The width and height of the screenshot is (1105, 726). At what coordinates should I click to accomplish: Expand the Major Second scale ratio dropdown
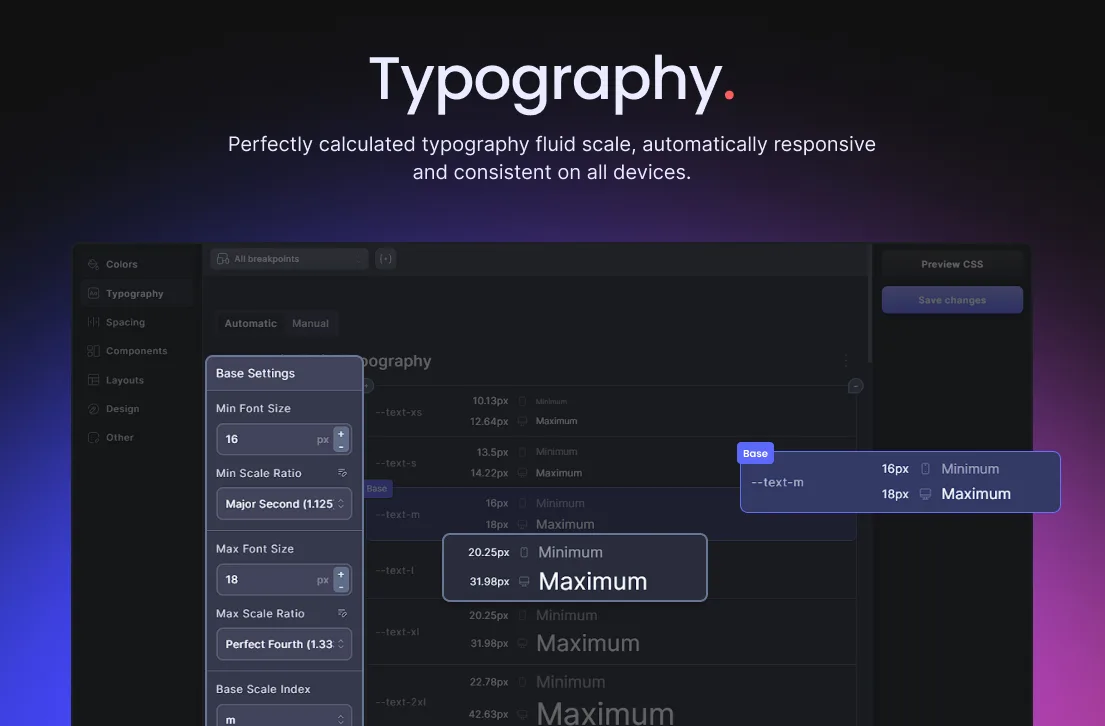click(x=284, y=504)
